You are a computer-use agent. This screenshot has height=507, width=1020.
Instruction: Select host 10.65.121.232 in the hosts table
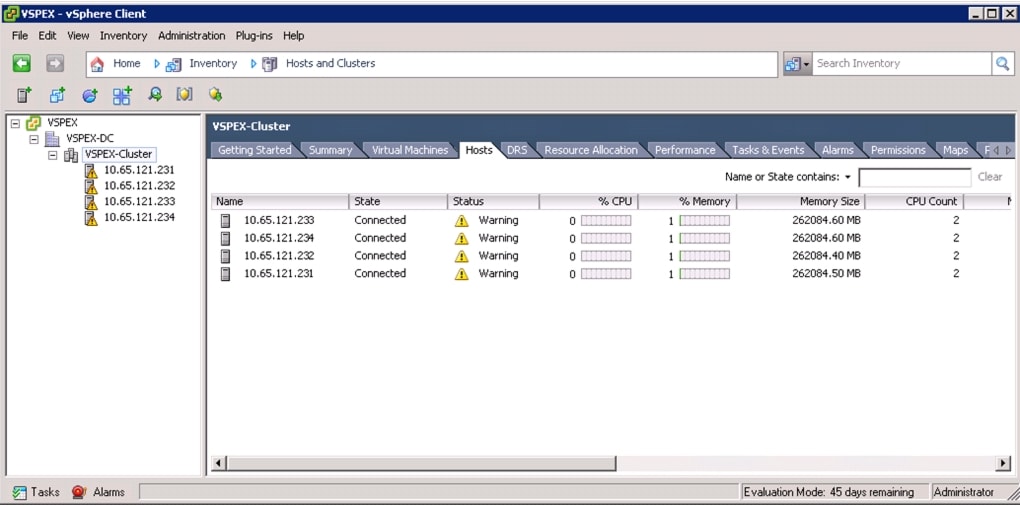[x=279, y=256]
